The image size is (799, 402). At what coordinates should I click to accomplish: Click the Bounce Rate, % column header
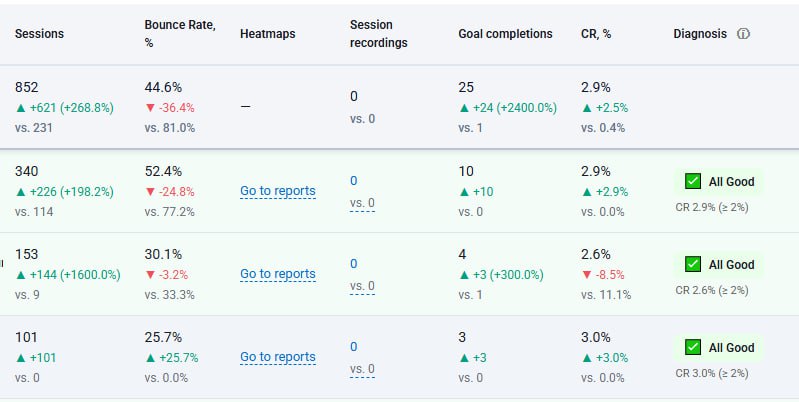click(178, 34)
